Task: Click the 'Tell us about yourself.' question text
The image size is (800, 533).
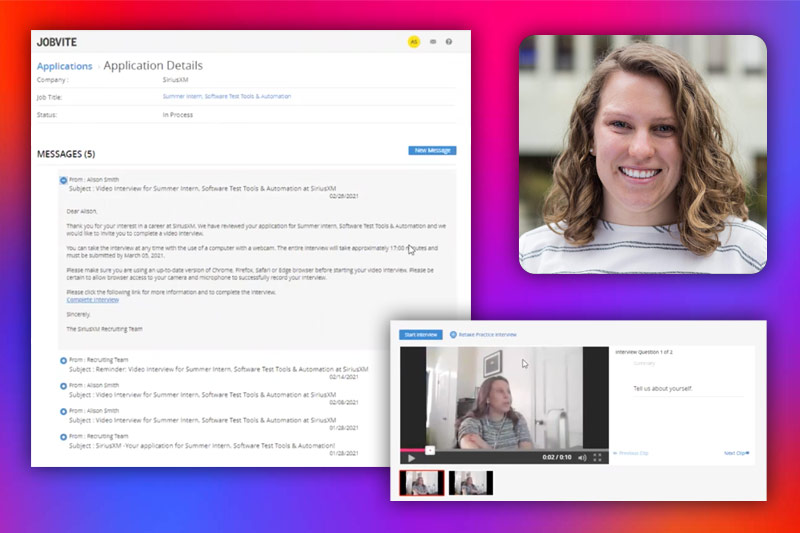Action: pos(663,389)
